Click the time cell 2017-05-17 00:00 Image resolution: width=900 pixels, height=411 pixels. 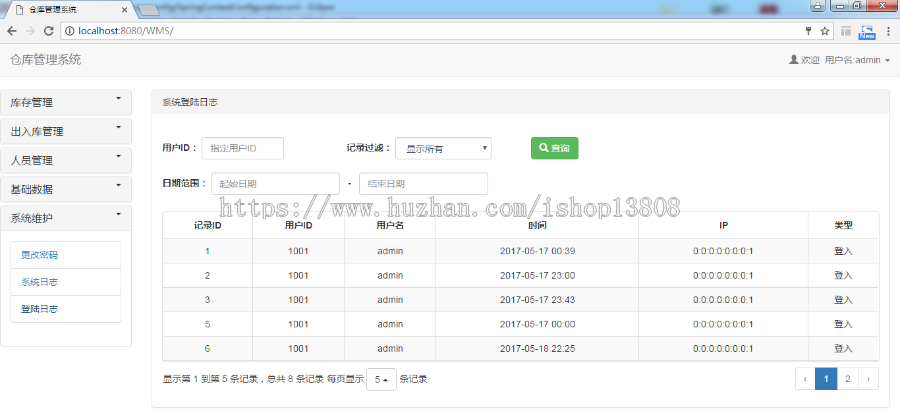537,324
